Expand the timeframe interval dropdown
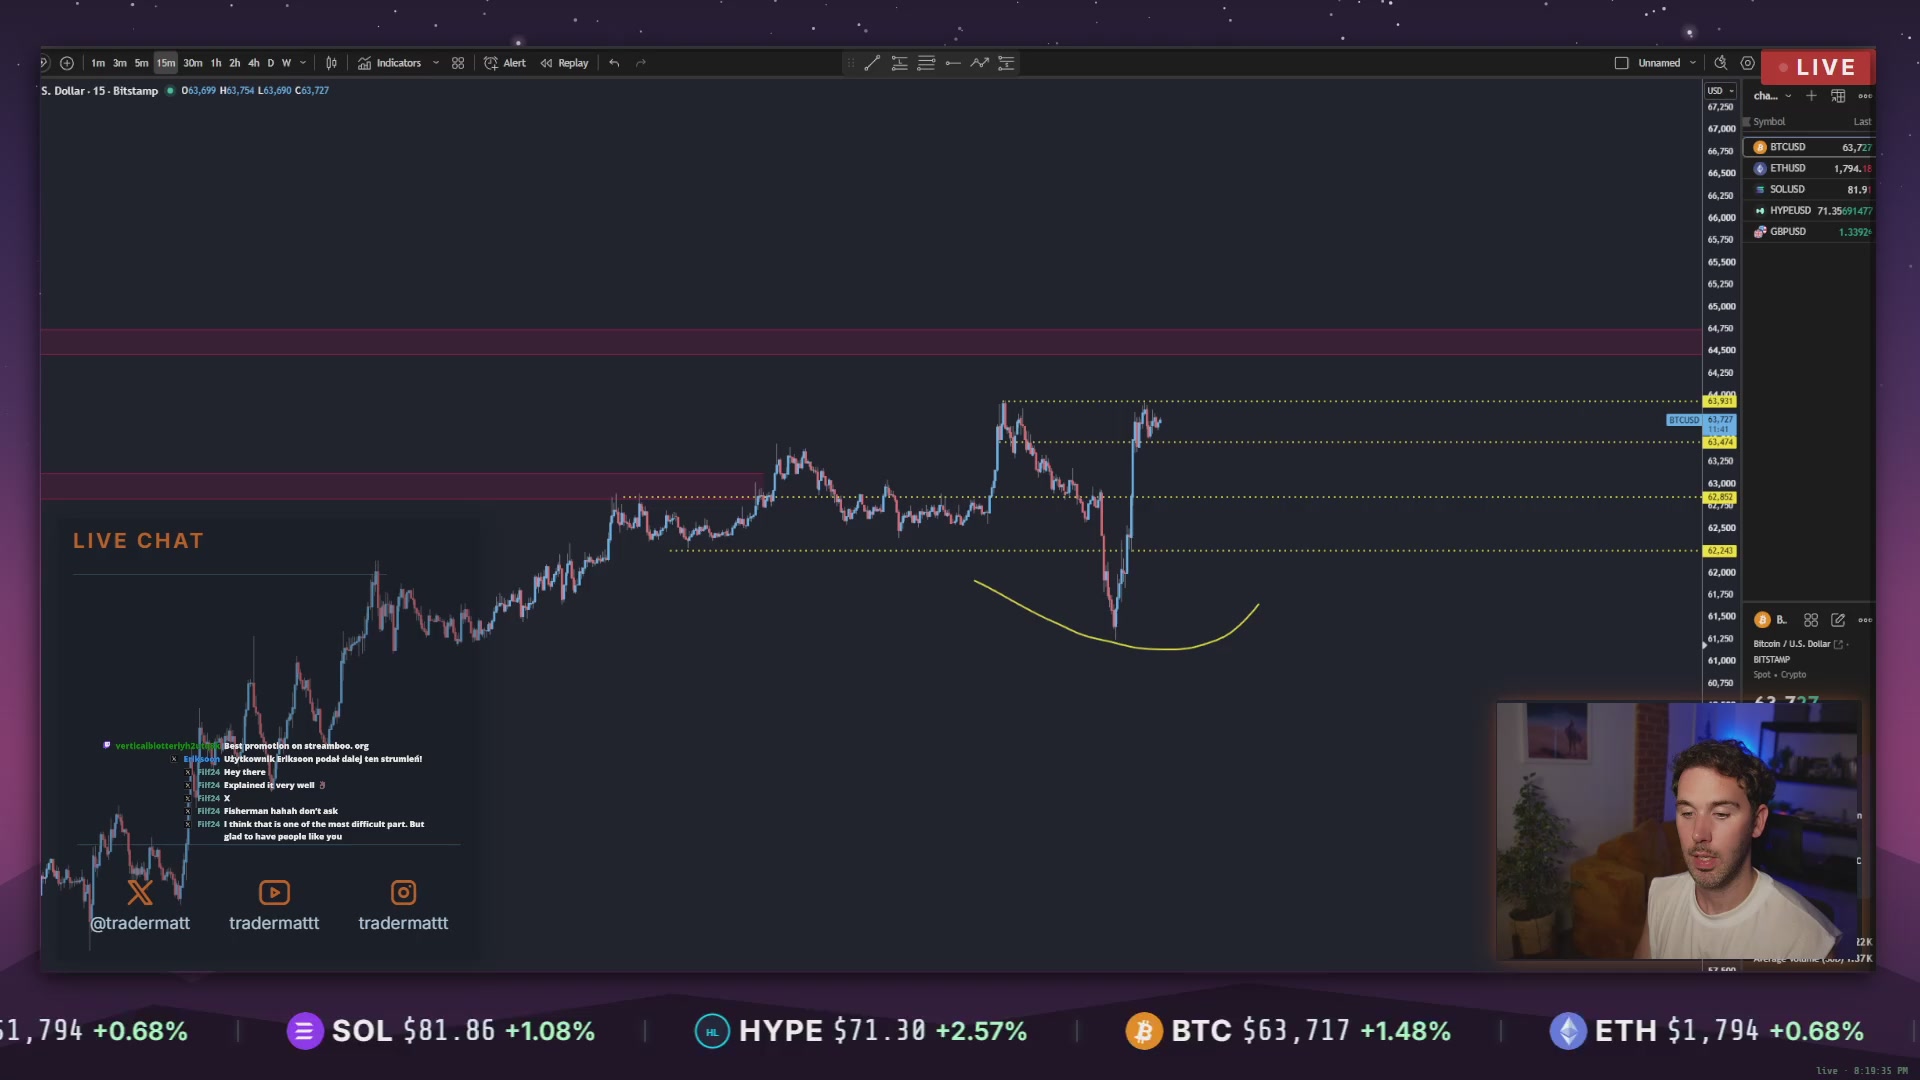 tap(303, 63)
